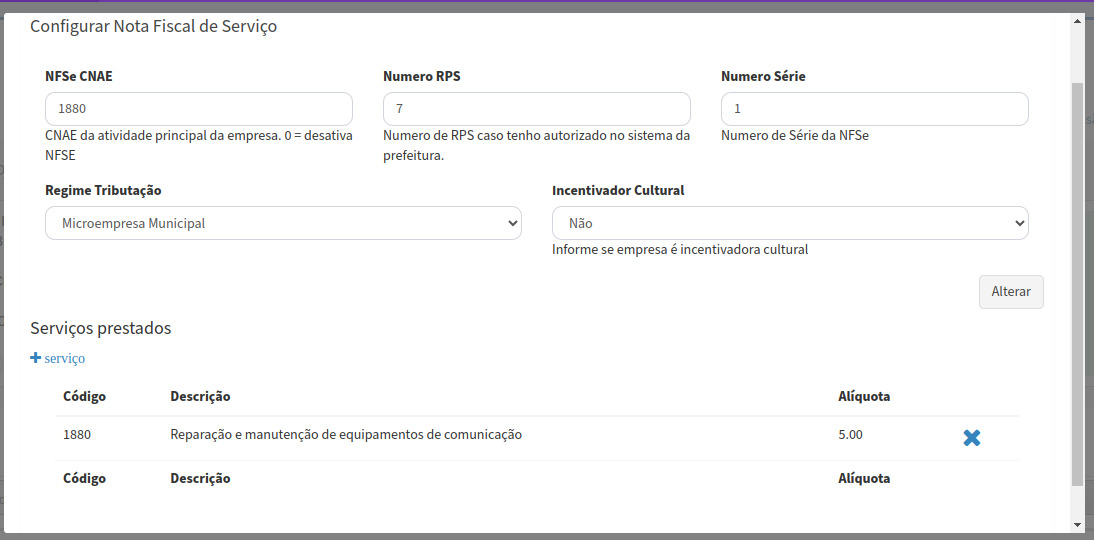
Task: Select the service description 'Reparação e manutenção' cell
Action: (x=346, y=435)
